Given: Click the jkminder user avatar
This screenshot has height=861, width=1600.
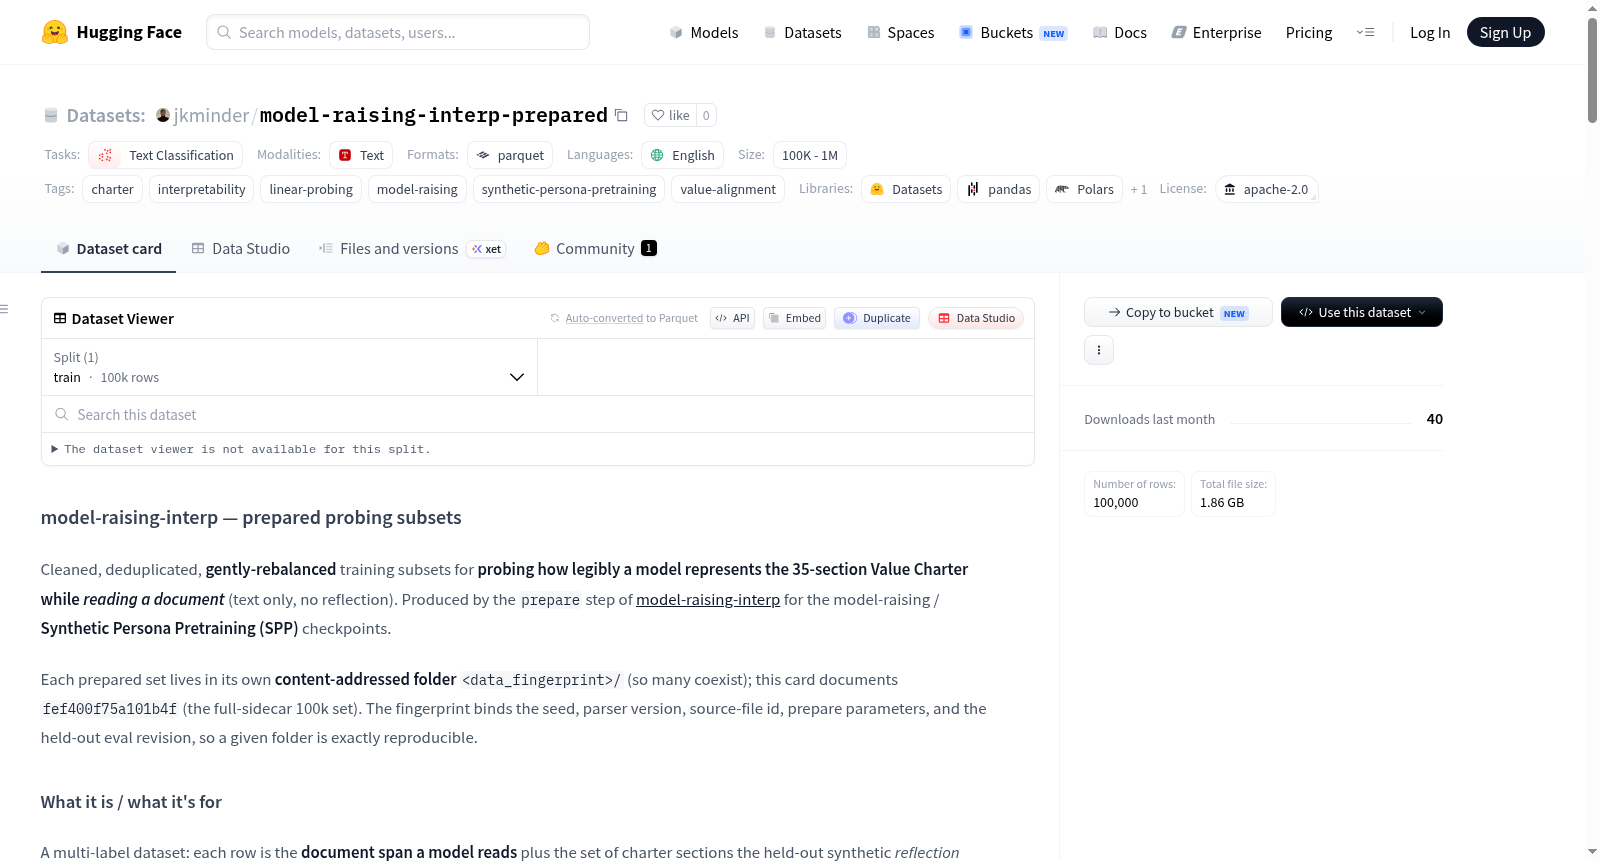Looking at the screenshot, I should click(x=163, y=115).
